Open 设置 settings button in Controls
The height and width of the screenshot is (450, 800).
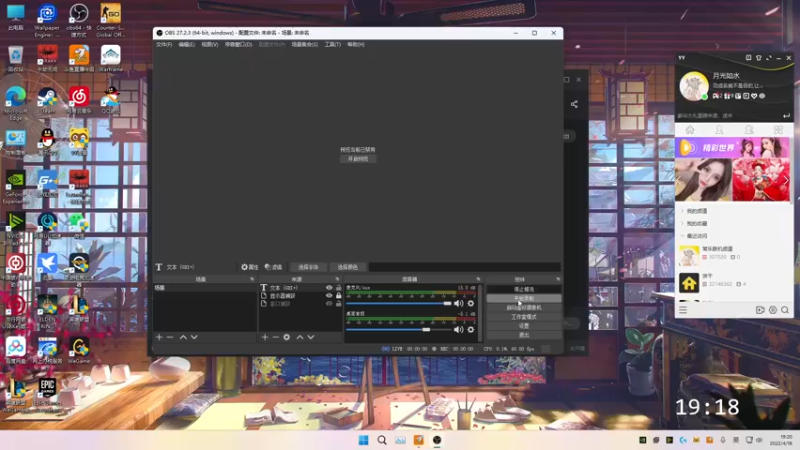pyautogui.click(x=524, y=326)
